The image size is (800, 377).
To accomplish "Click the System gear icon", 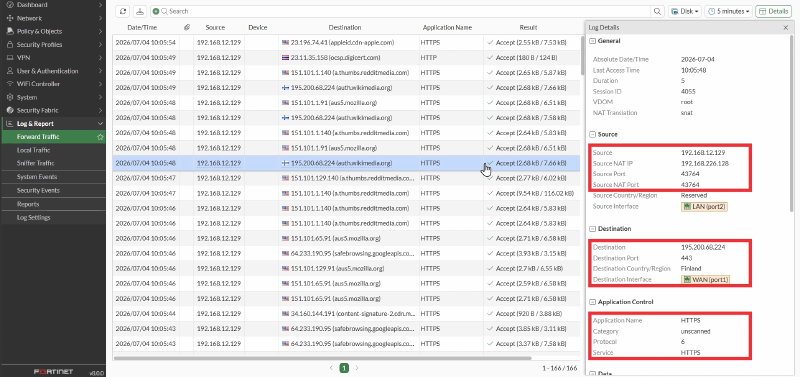I will (x=10, y=97).
